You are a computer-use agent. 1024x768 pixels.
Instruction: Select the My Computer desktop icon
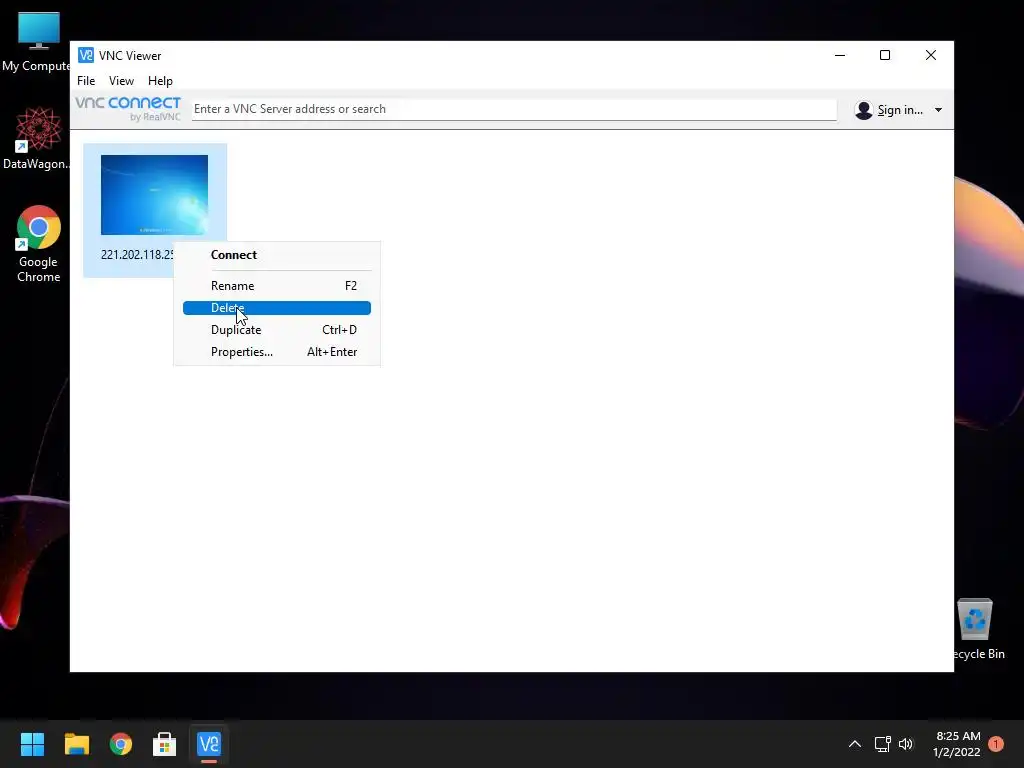(x=38, y=41)
